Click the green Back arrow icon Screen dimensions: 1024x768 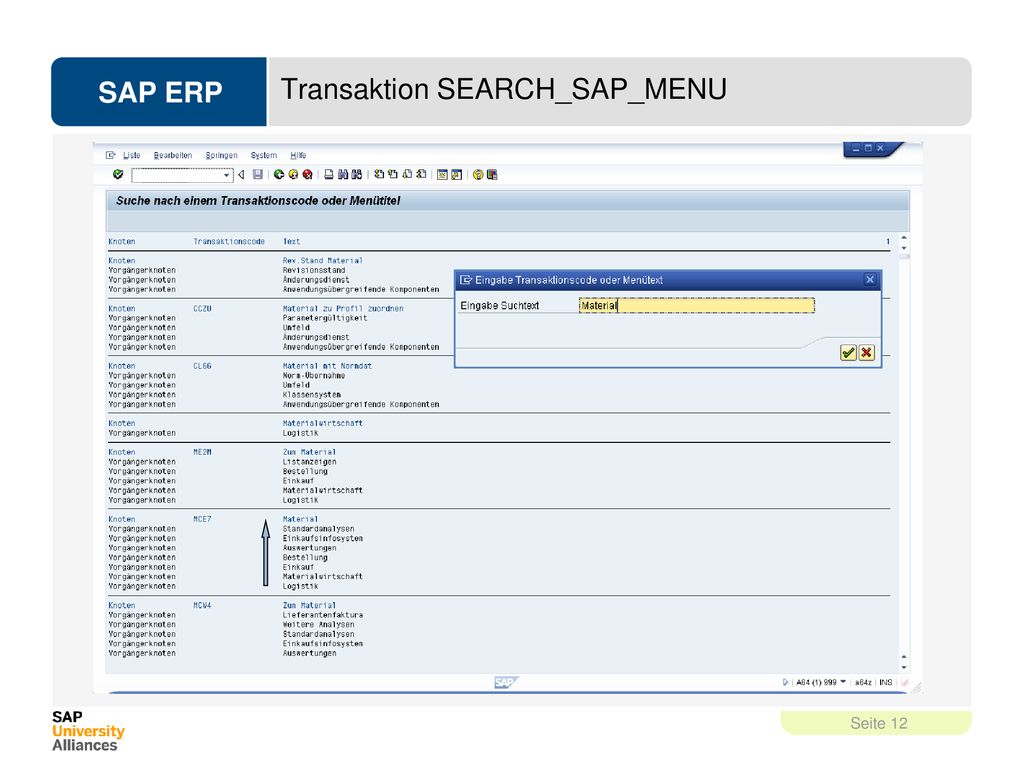(x=279, y=174)
